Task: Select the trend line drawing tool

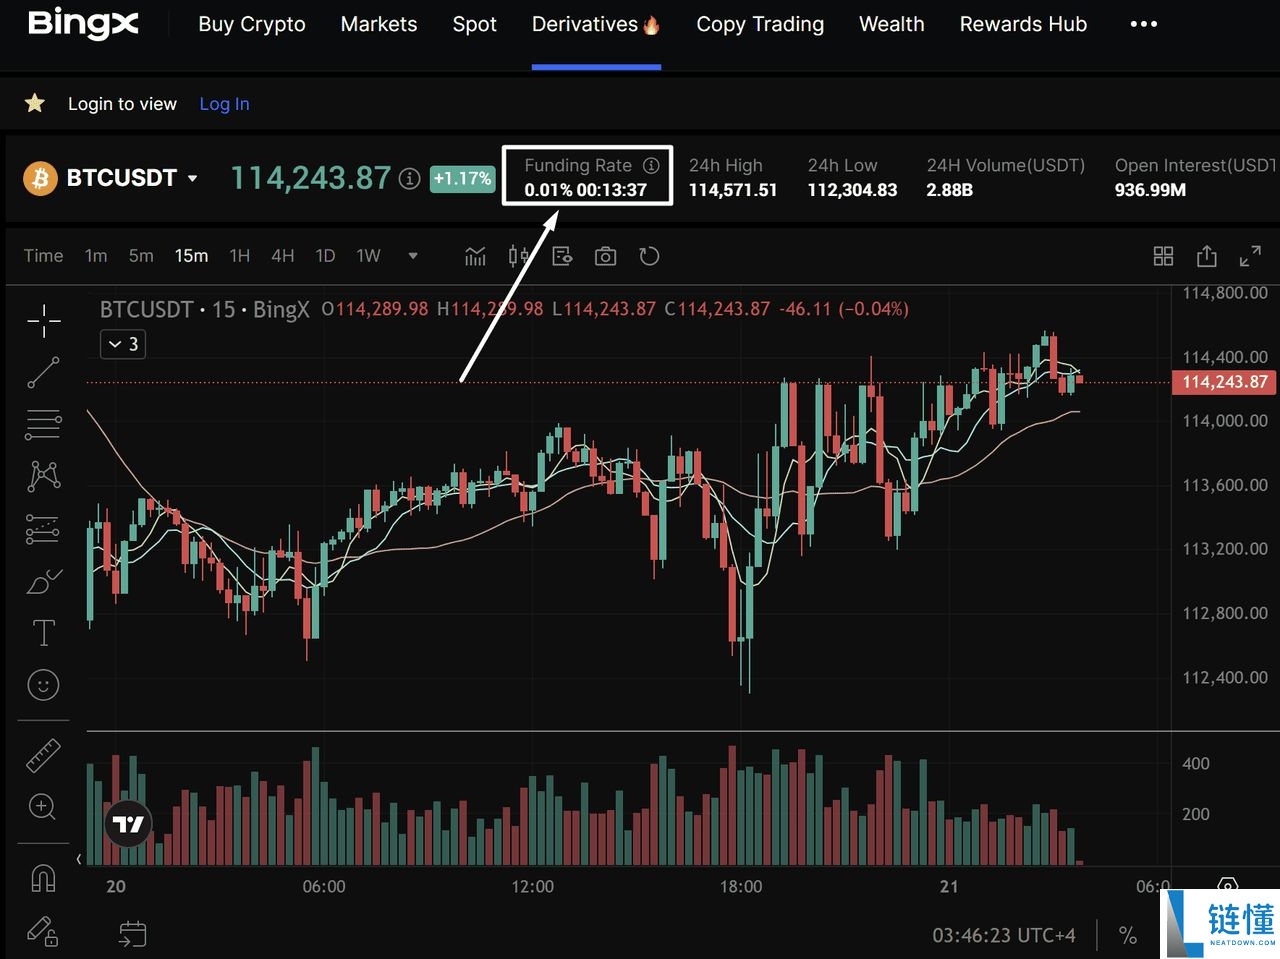Action: point(43,373)
